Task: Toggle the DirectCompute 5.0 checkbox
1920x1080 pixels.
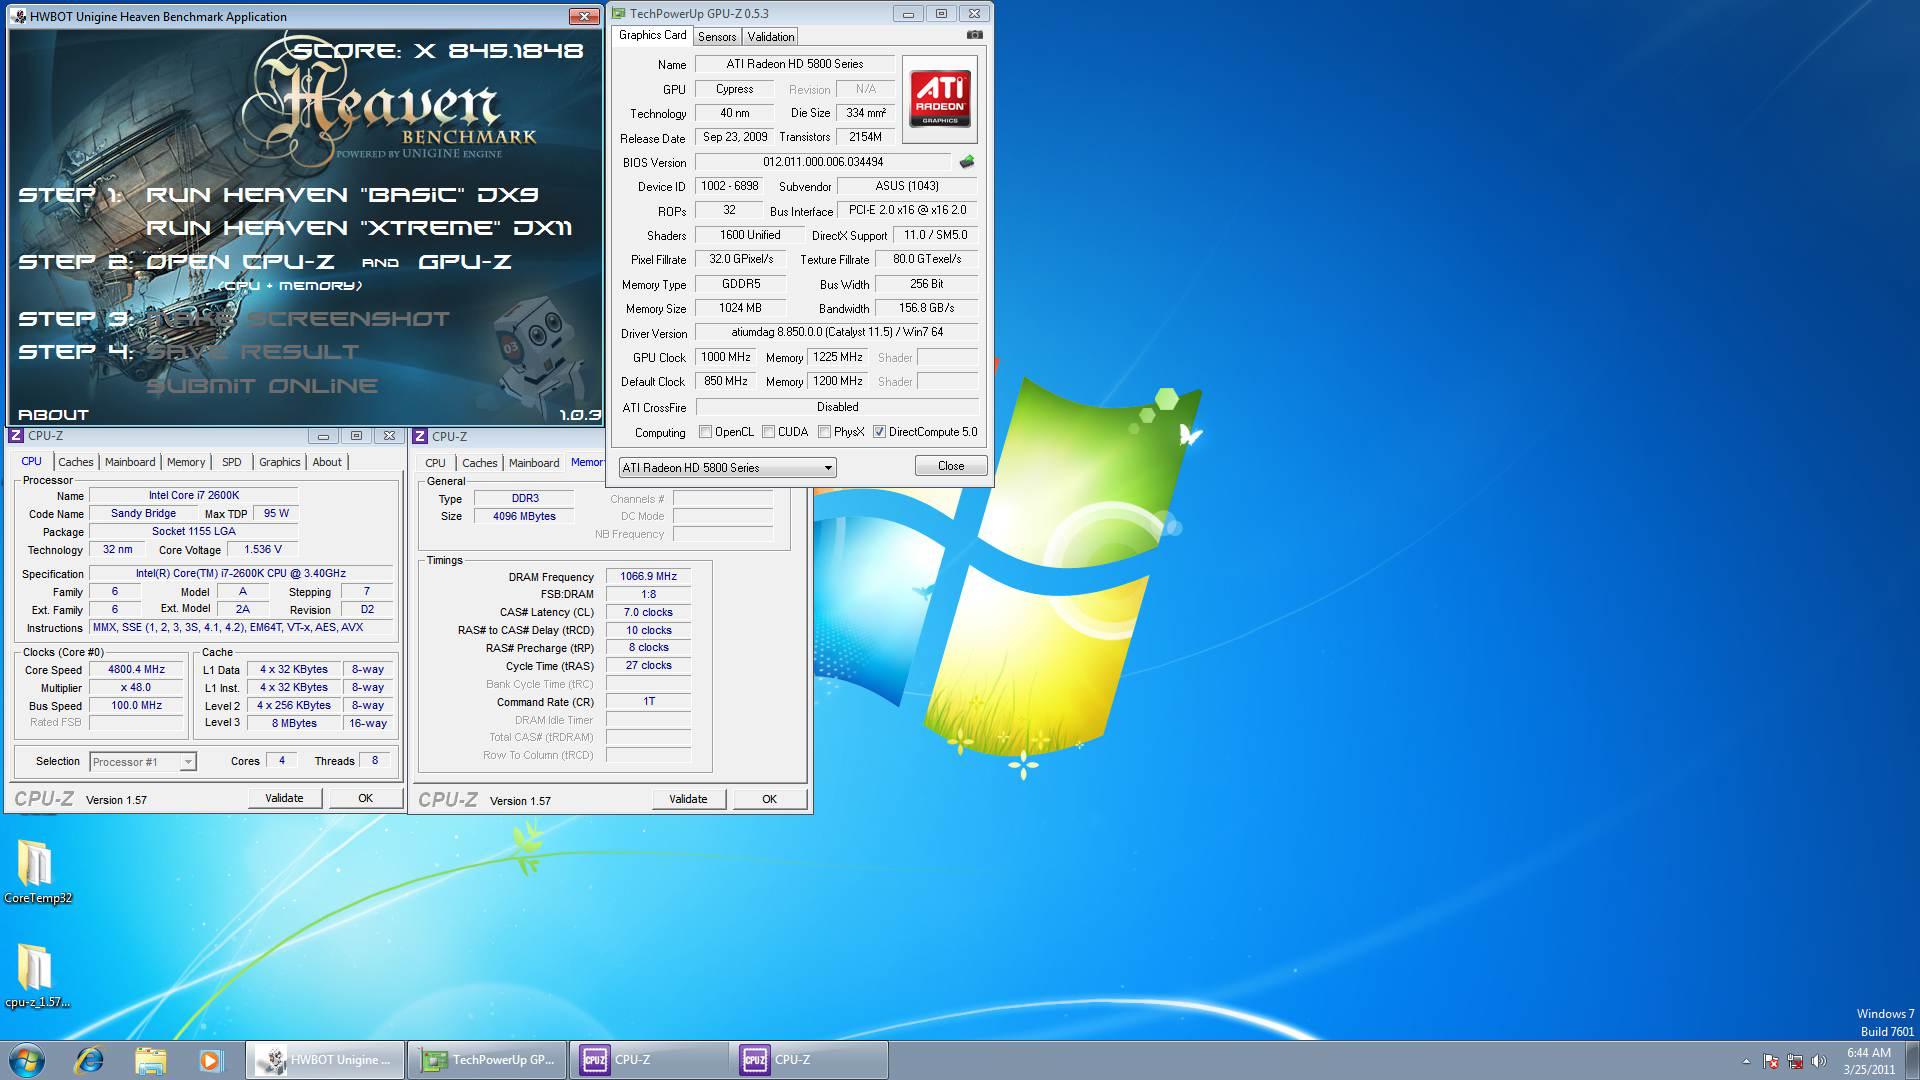Action: coord(879,432)
